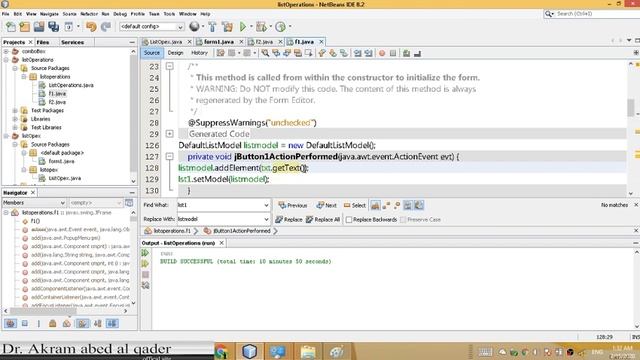
Task: Open the File menu
Action: click(x=6, y=14)
